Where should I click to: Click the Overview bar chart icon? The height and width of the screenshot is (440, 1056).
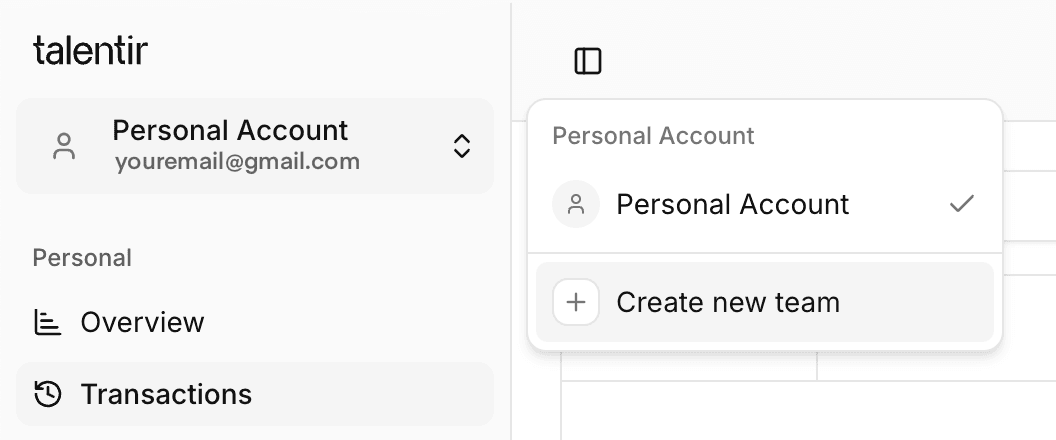tap(47, 322)
